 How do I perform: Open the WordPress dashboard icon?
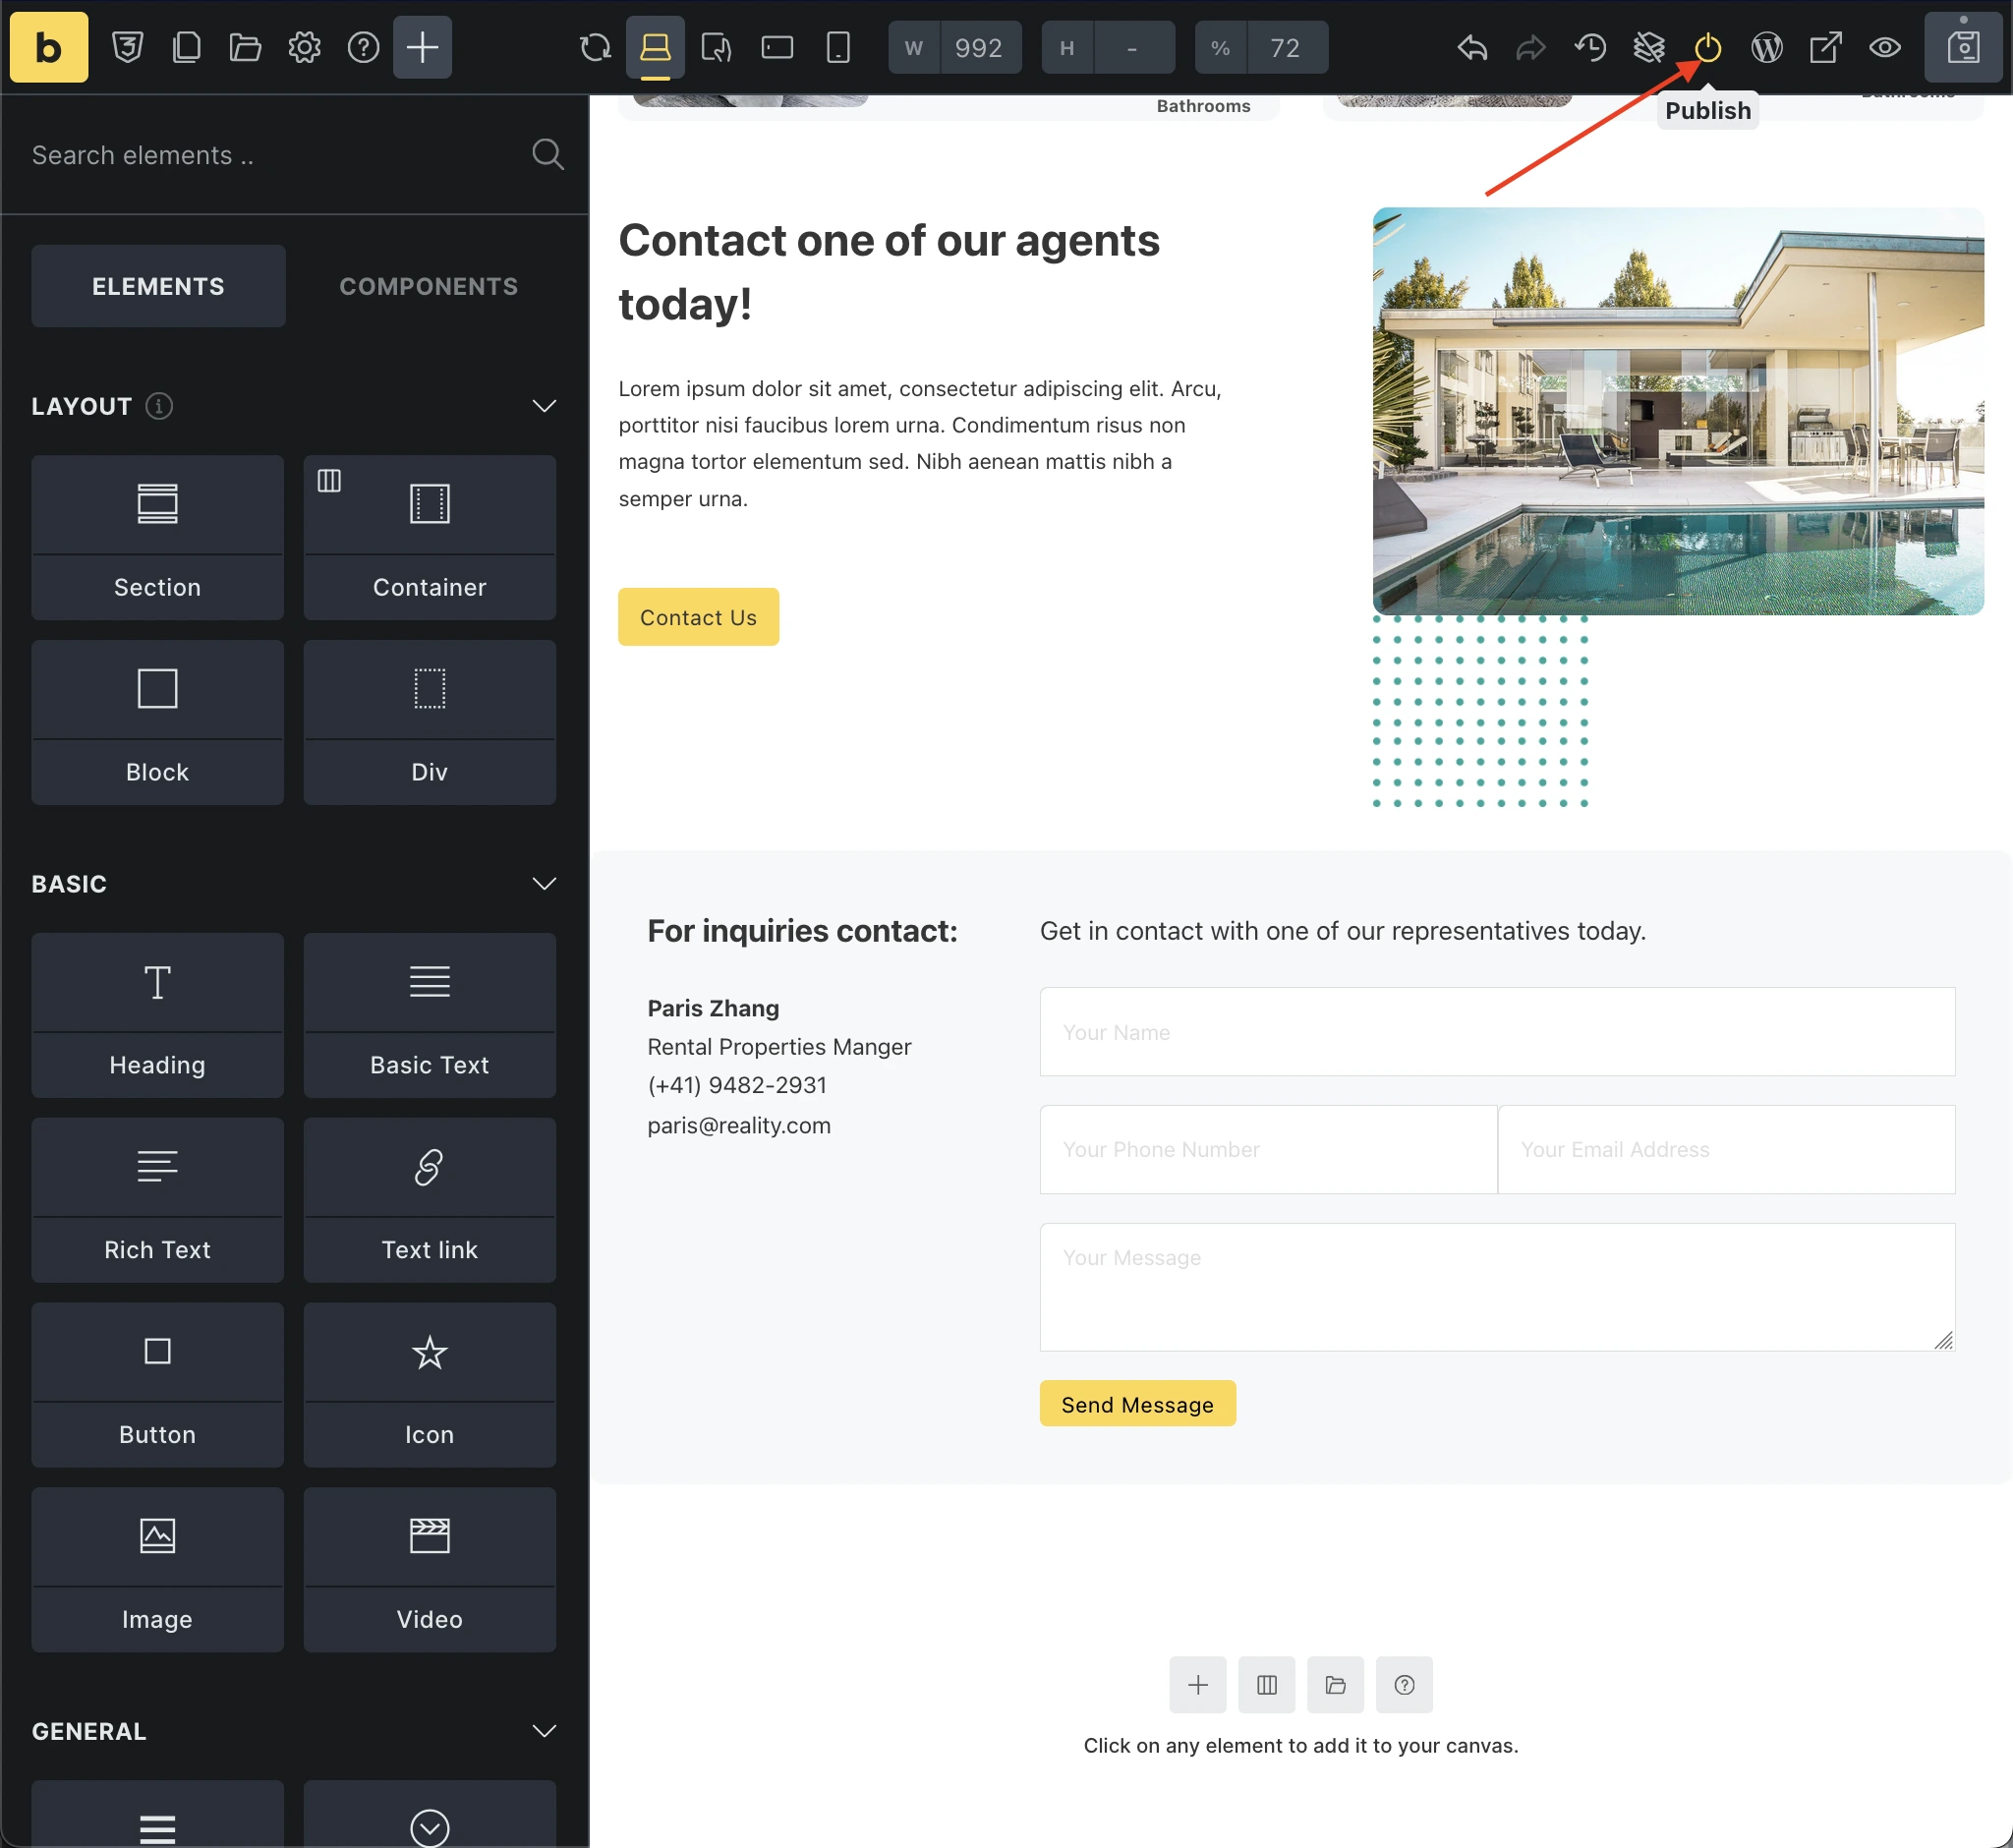pyautogui.click(x=1766, y=47)
